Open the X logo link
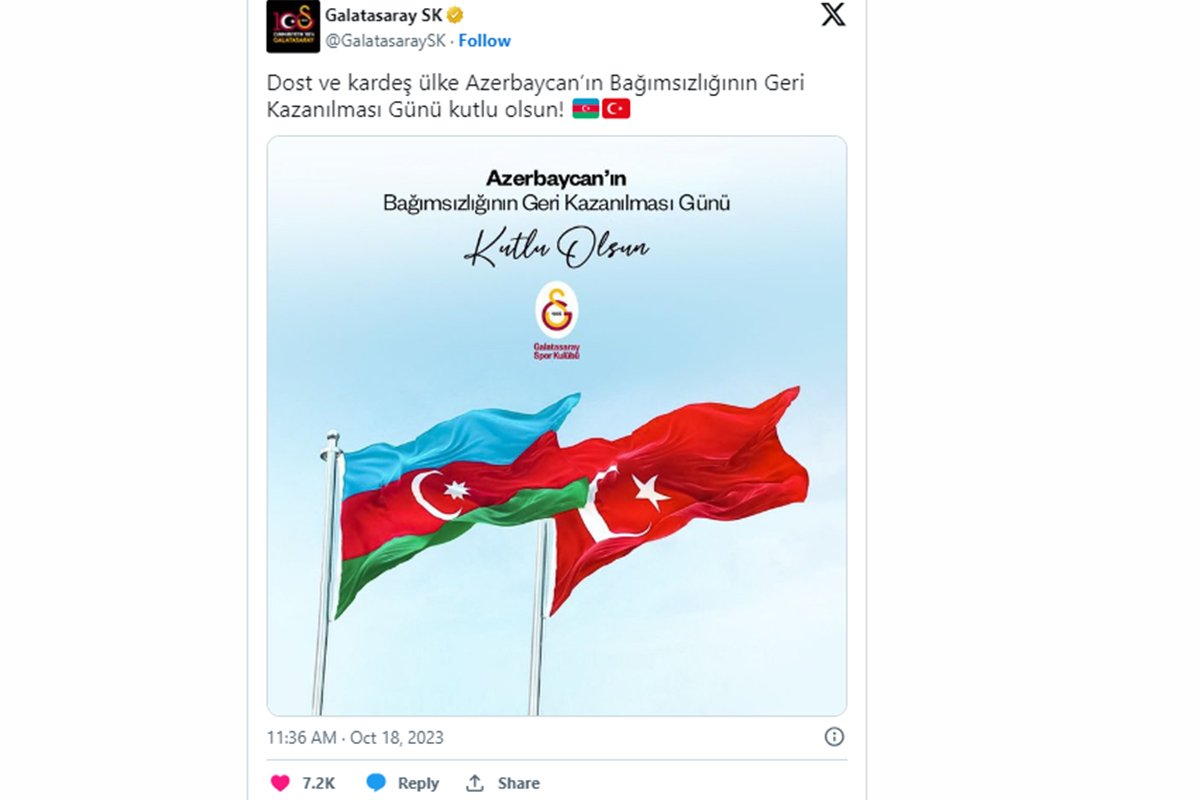 [x=833, y=15]
